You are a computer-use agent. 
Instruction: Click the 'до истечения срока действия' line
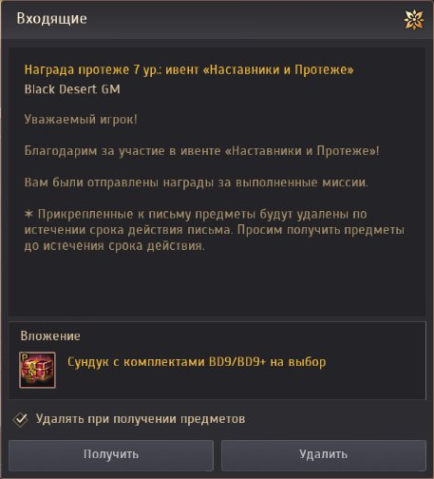[x=114, y=246]
